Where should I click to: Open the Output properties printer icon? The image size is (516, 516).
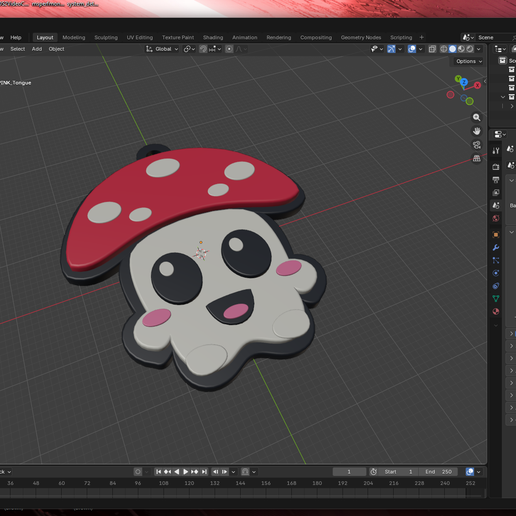(496, 180)
